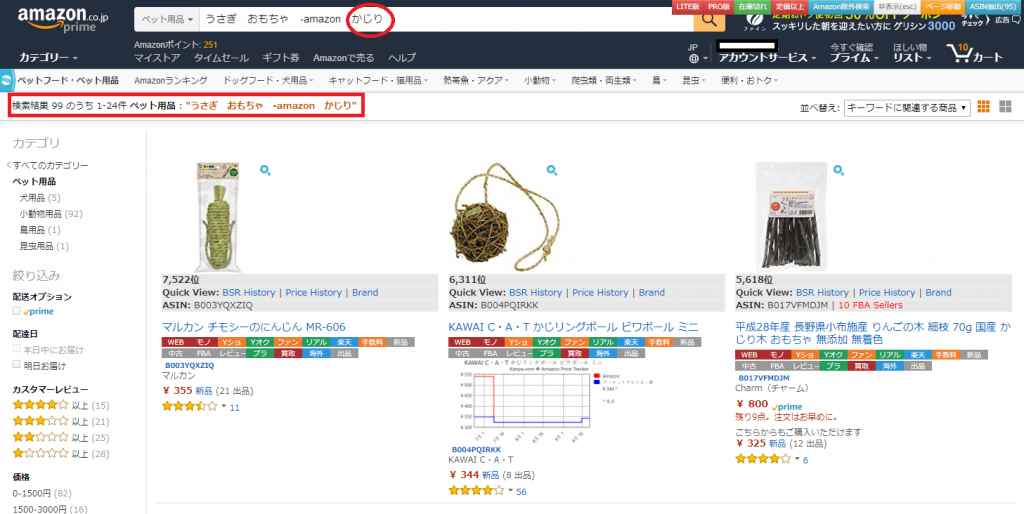
Task: Open Keepa price history chart for KAWAI
Action: pyautogui.click(x=551, y=402)
